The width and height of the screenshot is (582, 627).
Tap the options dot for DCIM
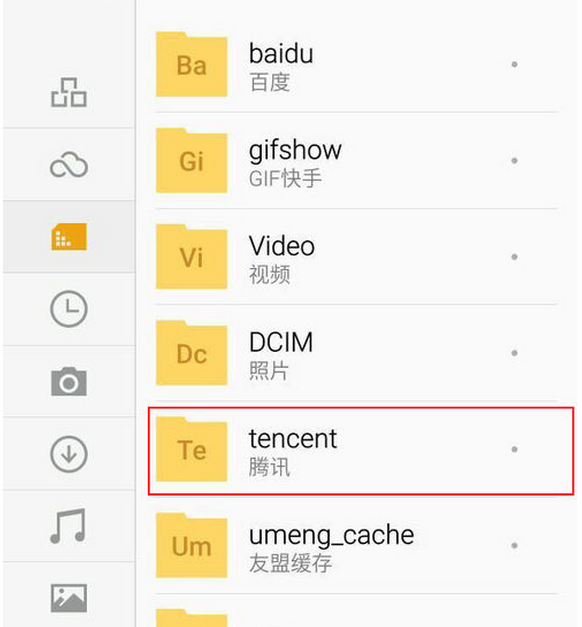point(514,353)
